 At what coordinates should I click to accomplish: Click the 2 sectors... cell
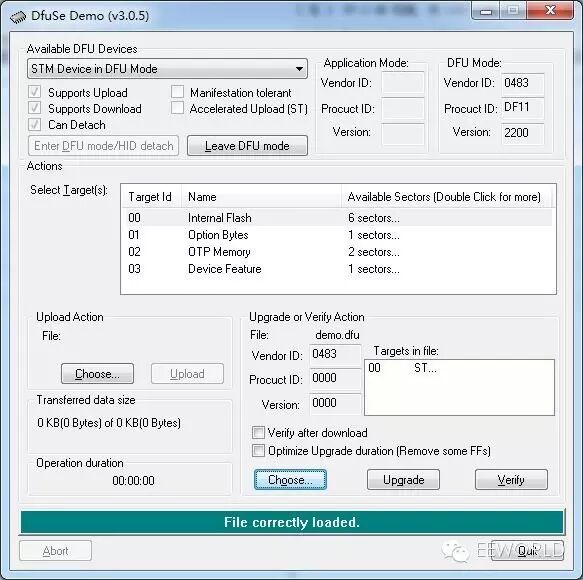point(374,252)
